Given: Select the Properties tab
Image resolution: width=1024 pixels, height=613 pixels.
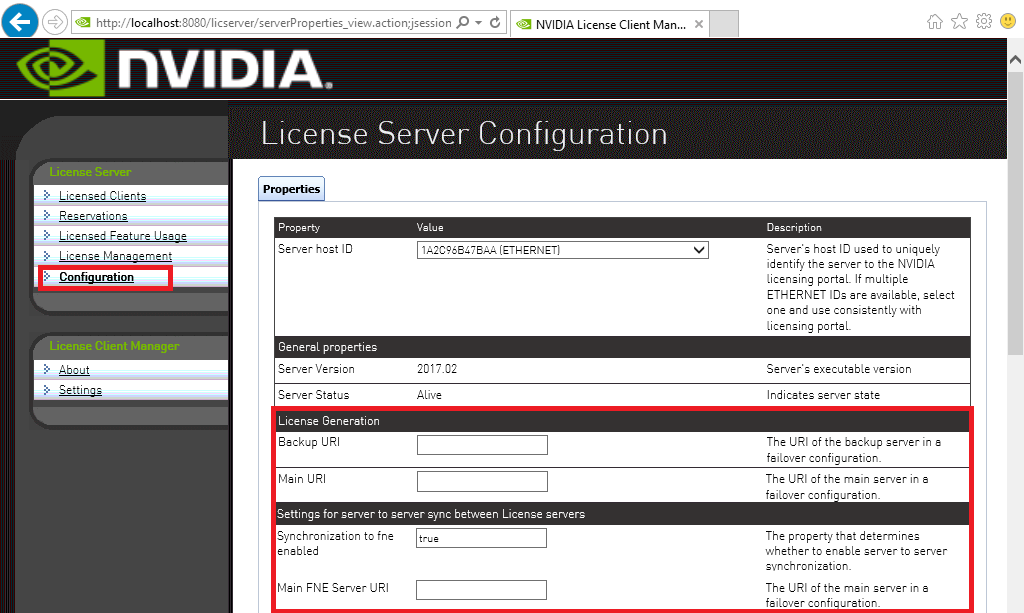Looking at the screenshot, I should click(x=291, y=188).
